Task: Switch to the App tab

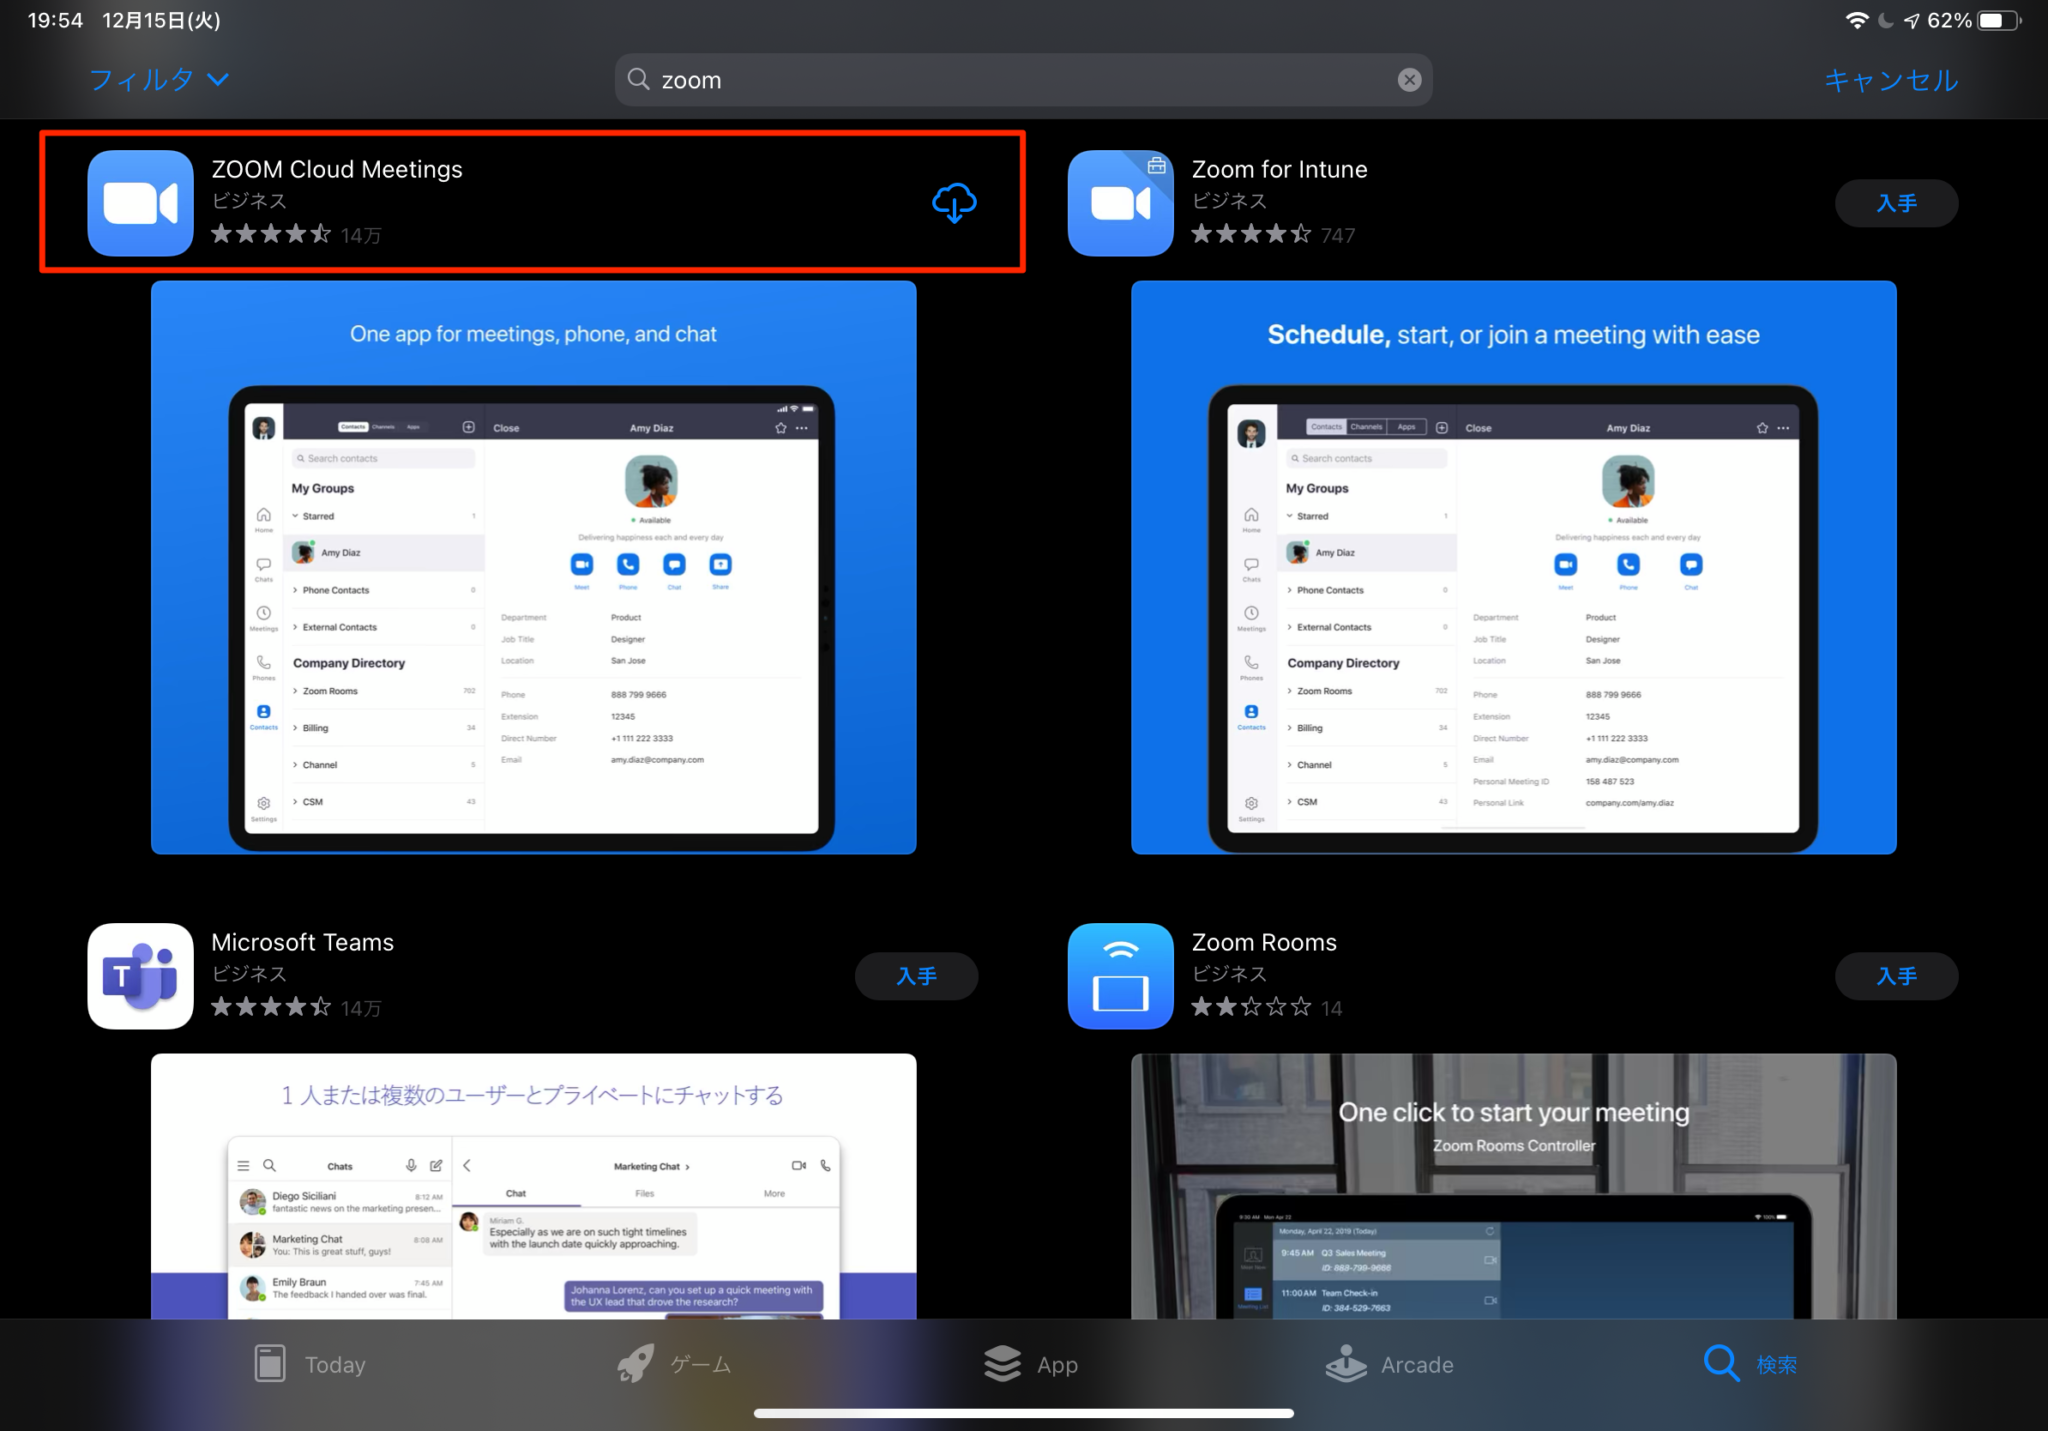Action: pyautogui.click(x=1030, y=1364)
